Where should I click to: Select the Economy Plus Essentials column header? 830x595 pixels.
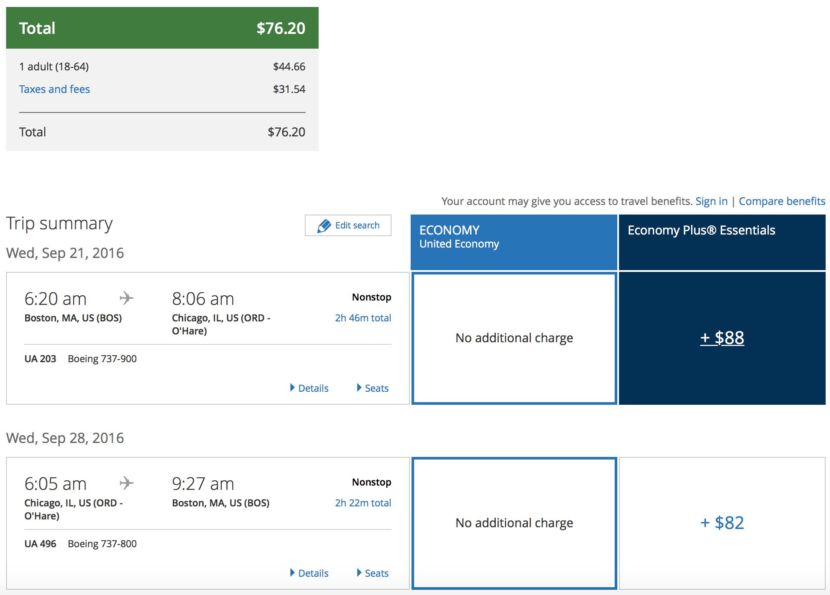[722, 242]
